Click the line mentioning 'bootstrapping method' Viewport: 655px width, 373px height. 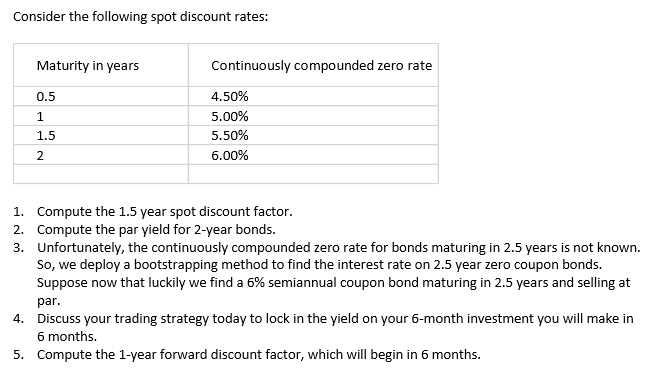[320, 265]
